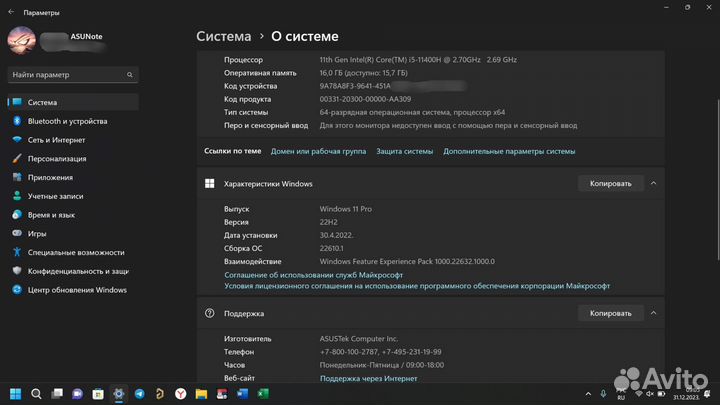720x405 pixels.
Task: Select Учетные записи in the sidebar
Action: (x=56, y=196)
